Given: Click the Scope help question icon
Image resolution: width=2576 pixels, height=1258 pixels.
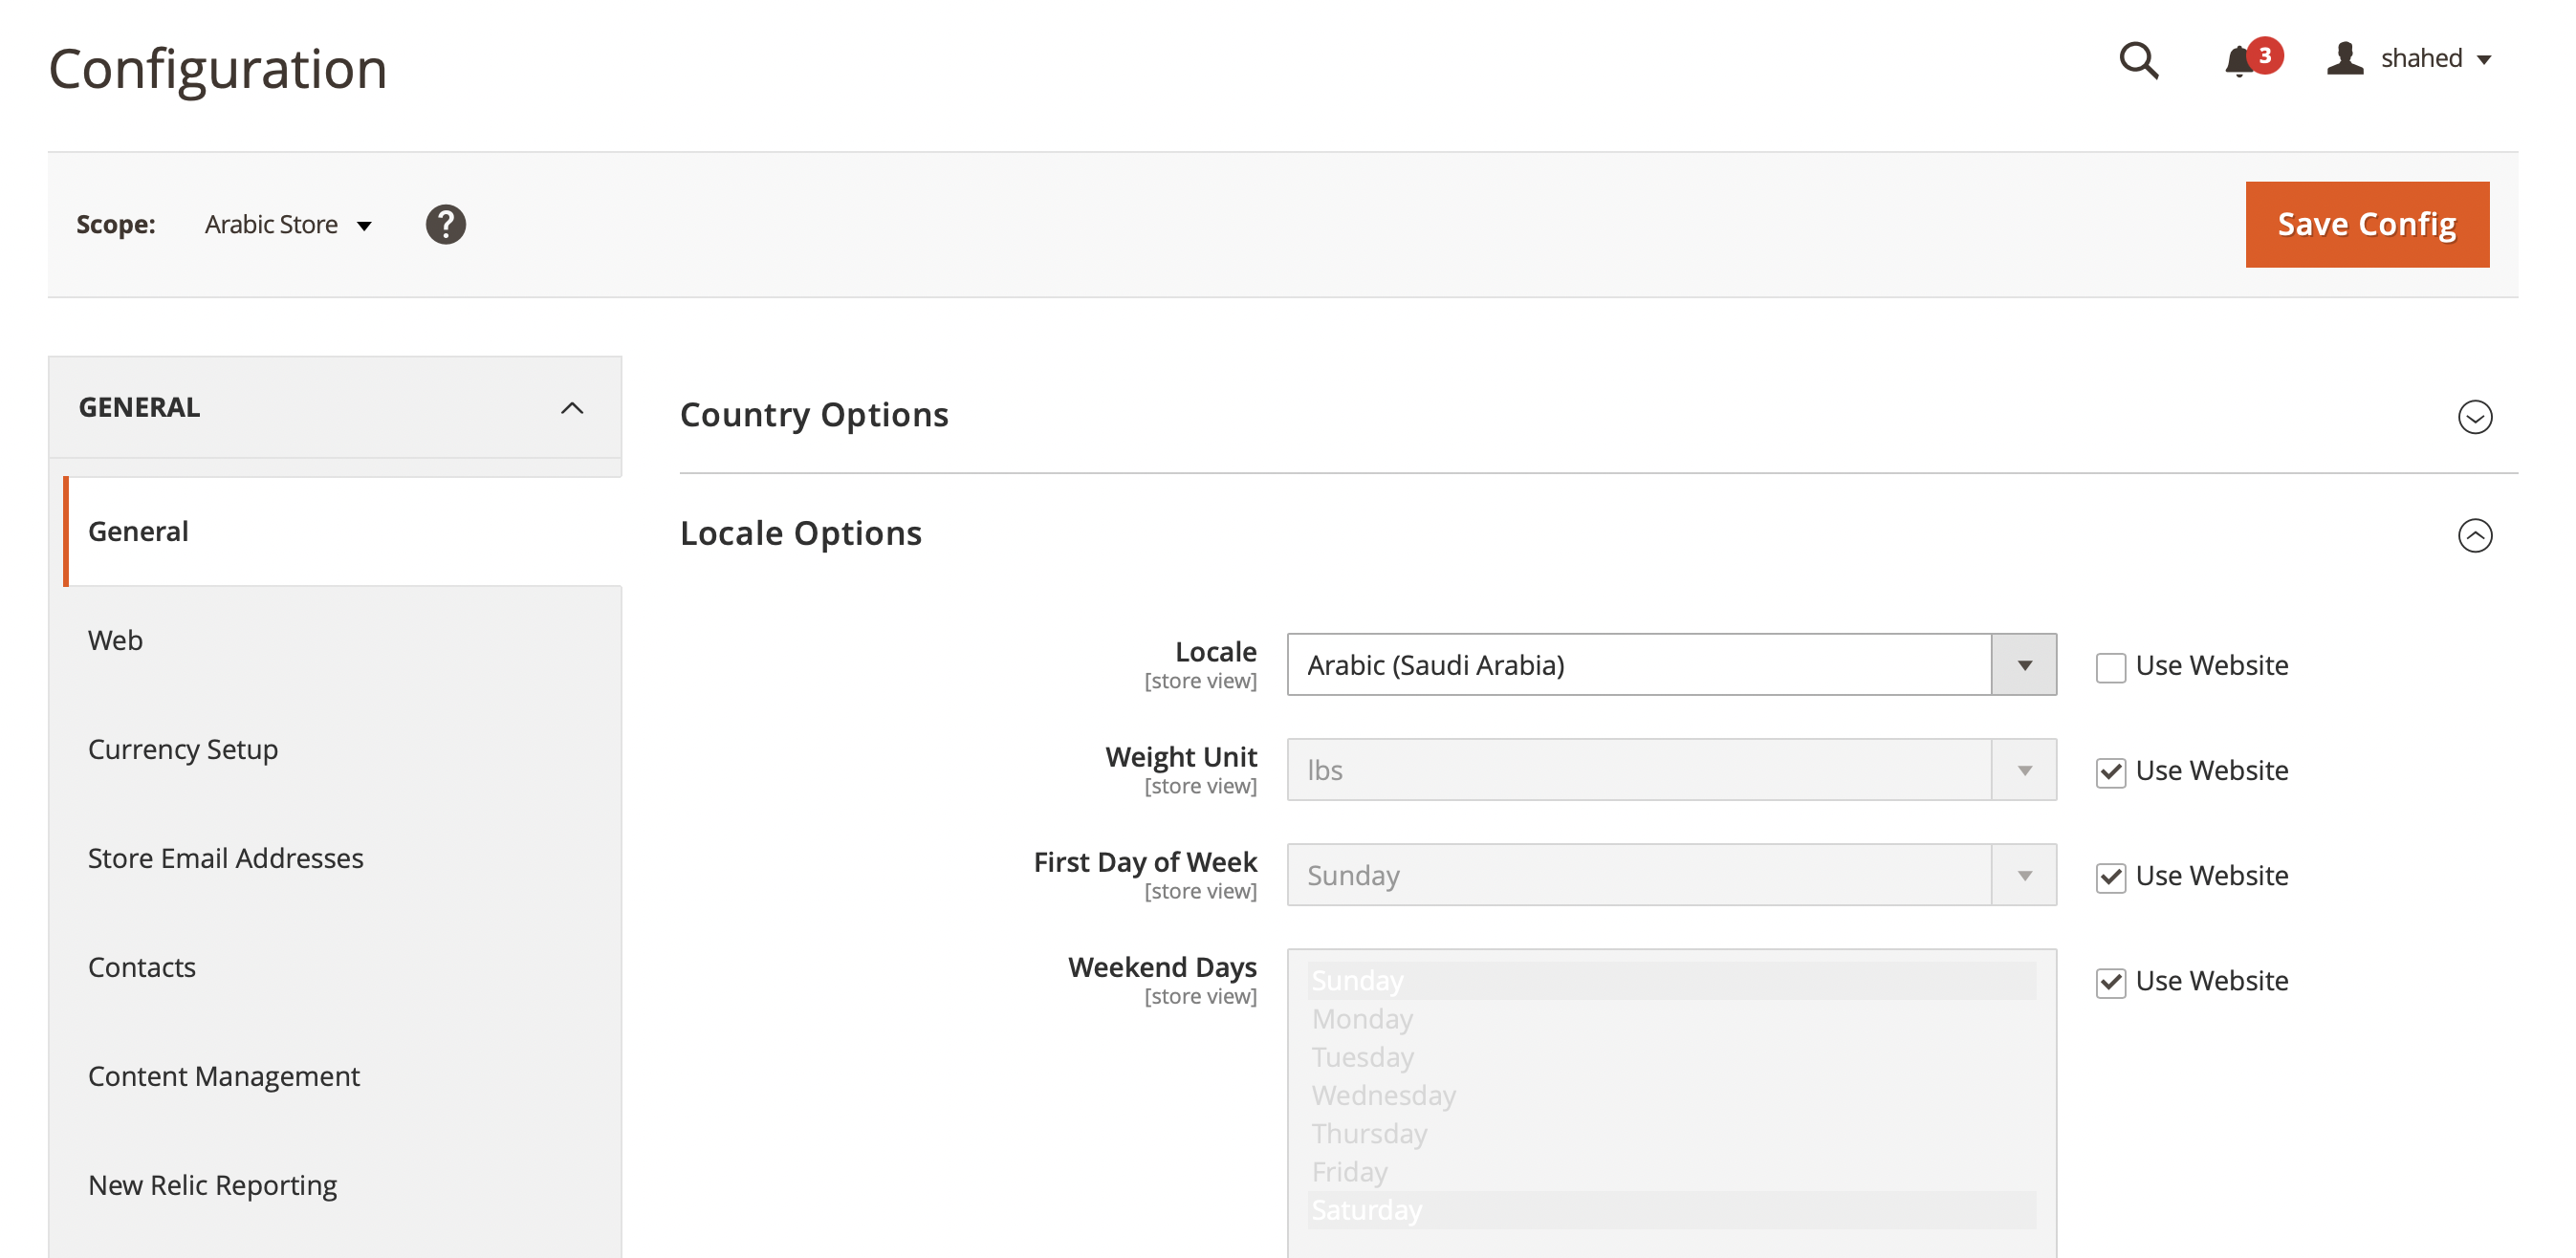Looking at the screenshot, I should point(446,224).
